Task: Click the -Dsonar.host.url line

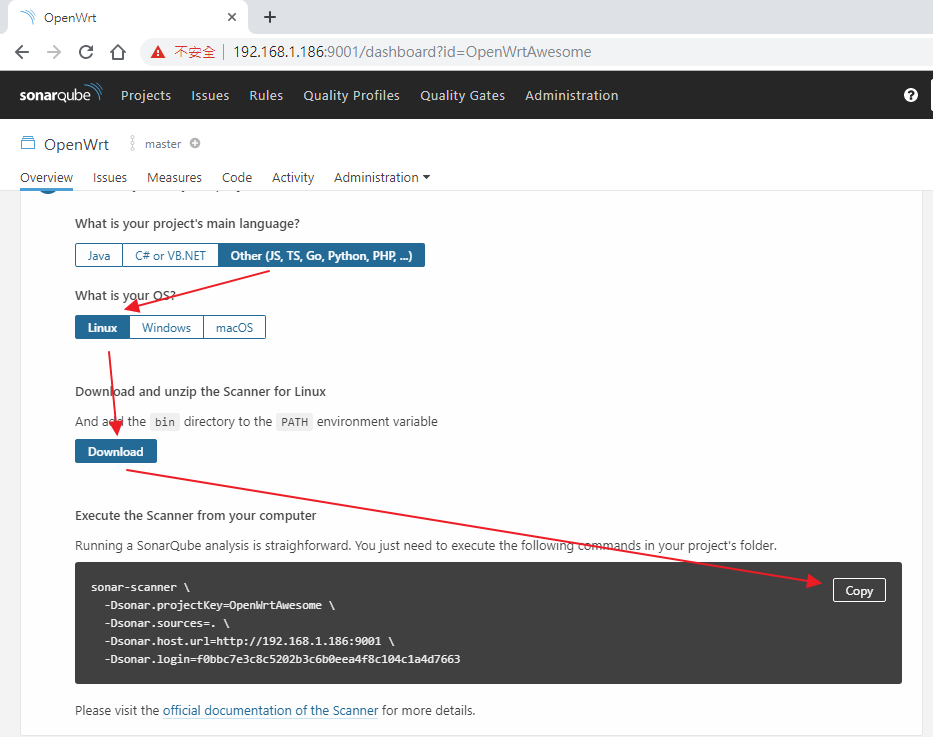Action: pyautogui.click(x=249, y=641)
